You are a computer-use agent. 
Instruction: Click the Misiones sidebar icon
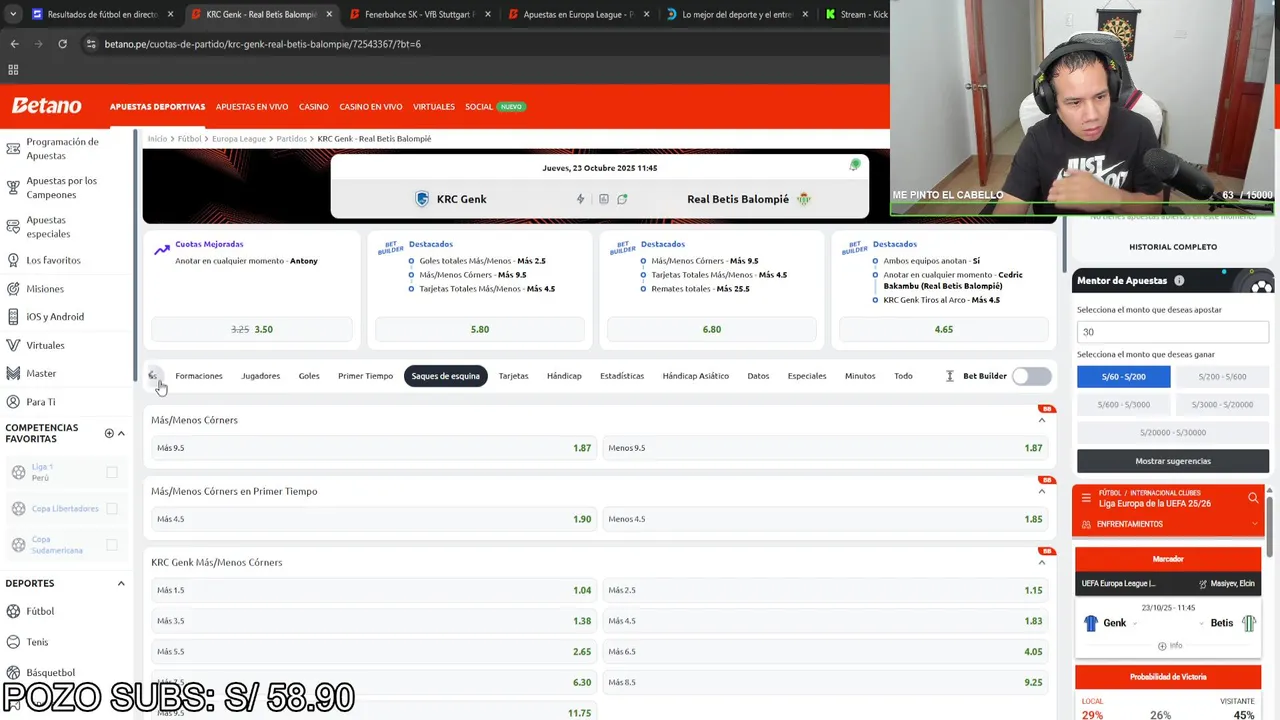coord(13,289)
